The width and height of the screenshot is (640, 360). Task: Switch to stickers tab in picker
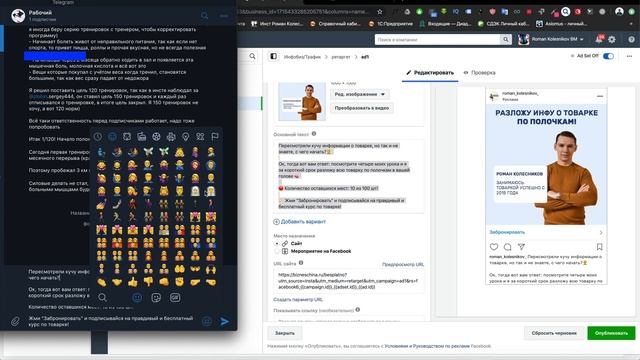(x=156, y=298)
